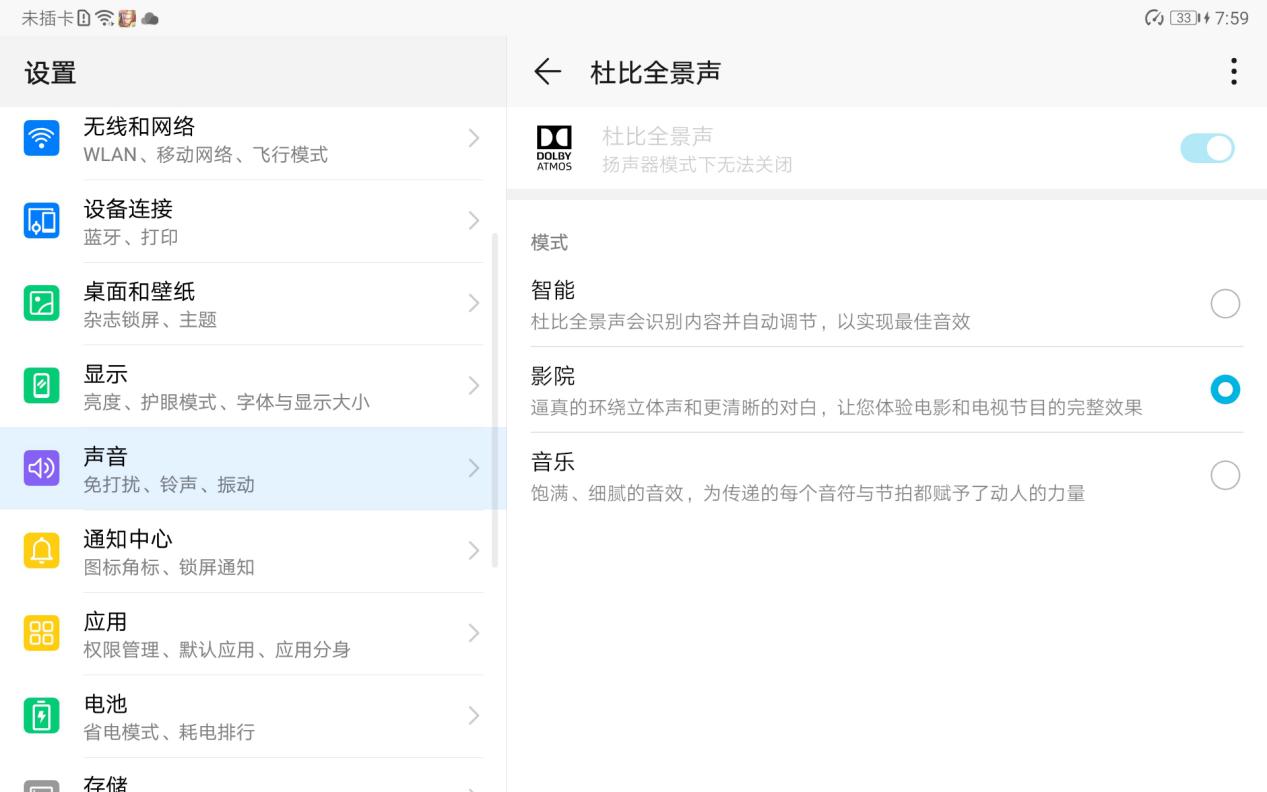Tap the SIM card status icon

[84, 18]
